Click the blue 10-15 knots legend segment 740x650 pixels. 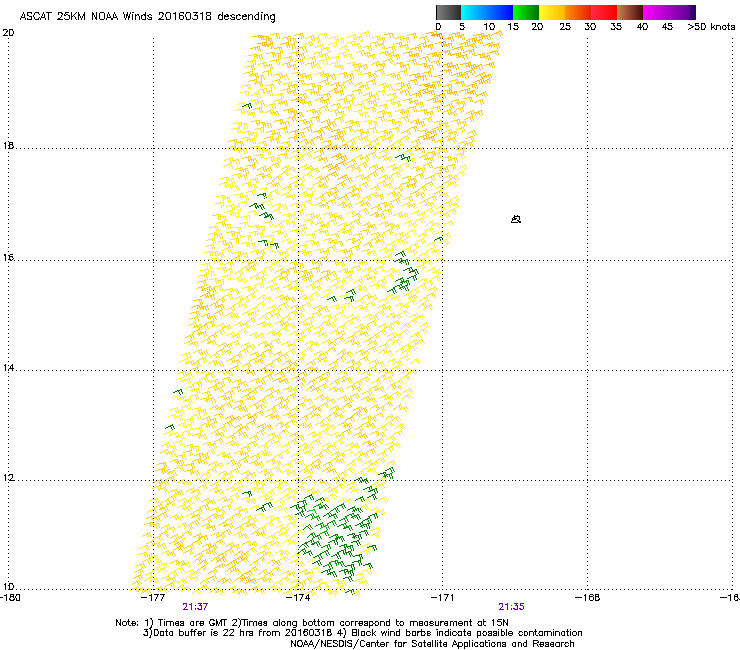click(500, 12)
